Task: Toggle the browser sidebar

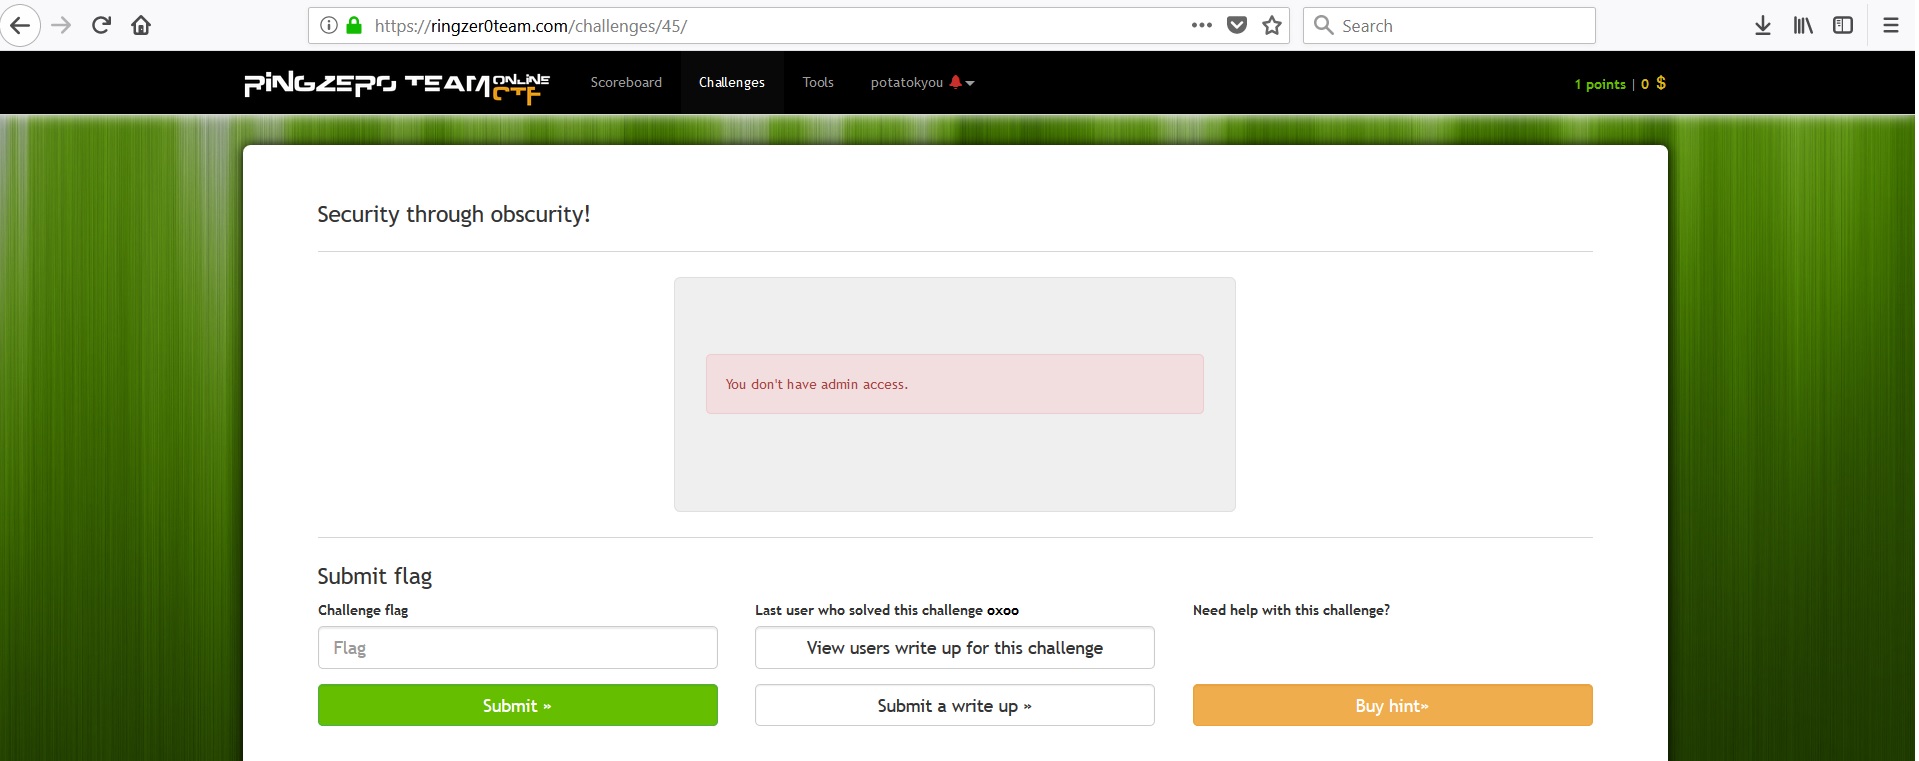Action: click(1843, 25)
